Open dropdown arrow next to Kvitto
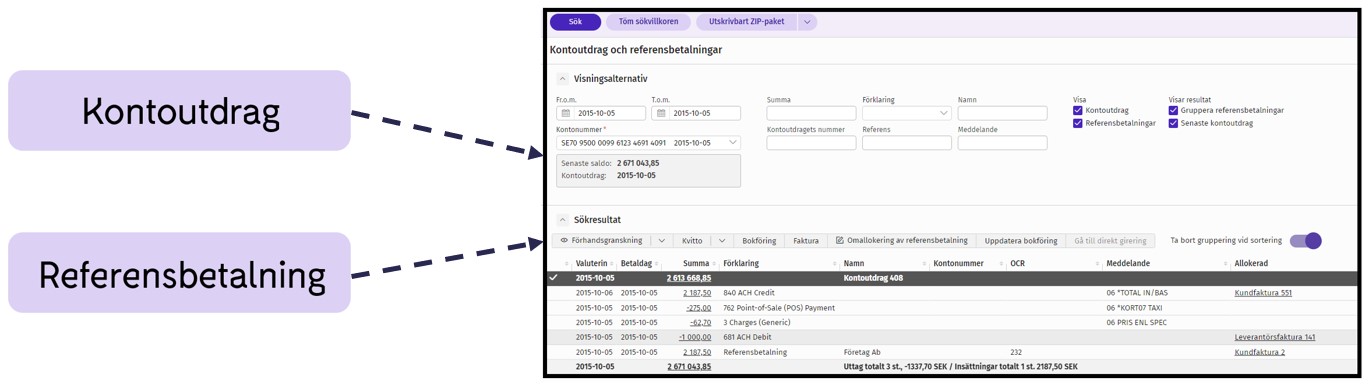 722,241
